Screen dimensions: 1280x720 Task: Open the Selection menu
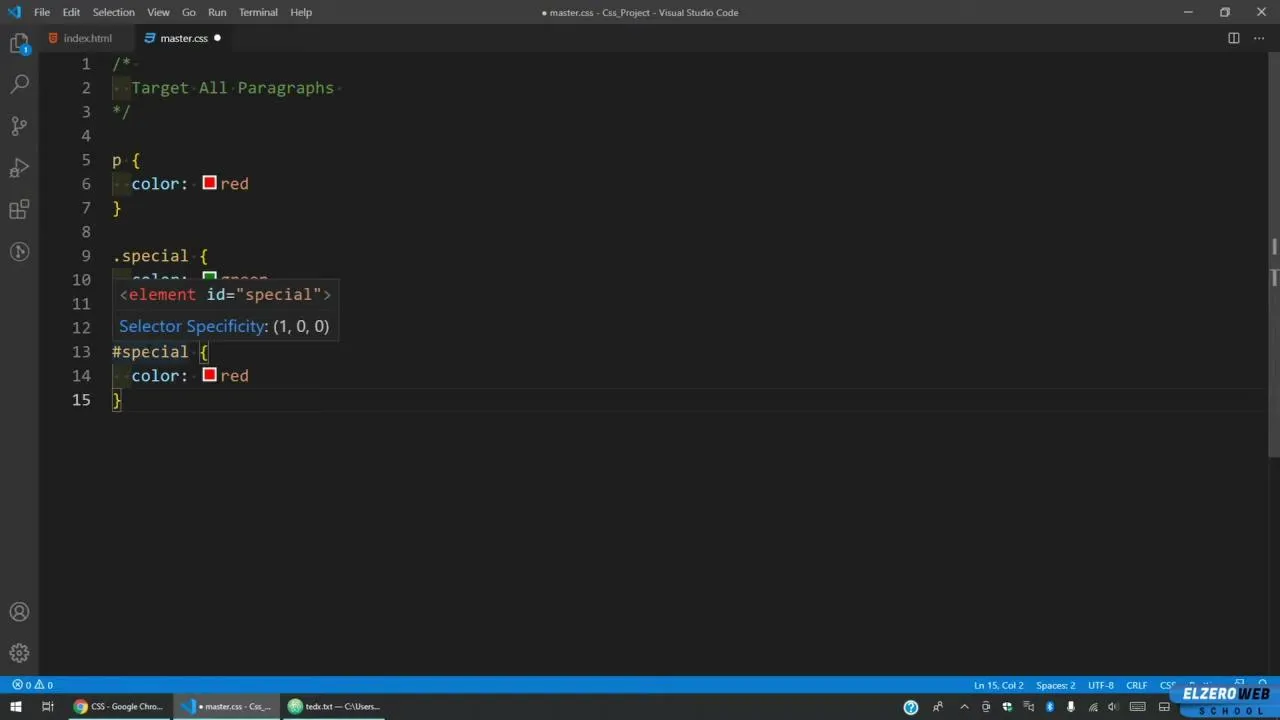pyautogui.click(x=113, y=12)
